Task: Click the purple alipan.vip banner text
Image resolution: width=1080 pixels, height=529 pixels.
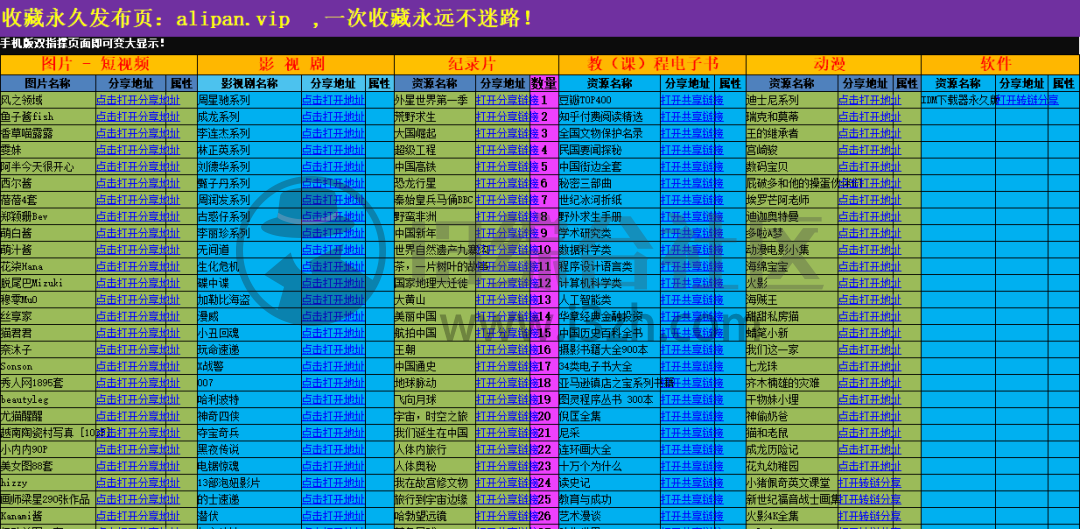Action: tap(267, 18)
